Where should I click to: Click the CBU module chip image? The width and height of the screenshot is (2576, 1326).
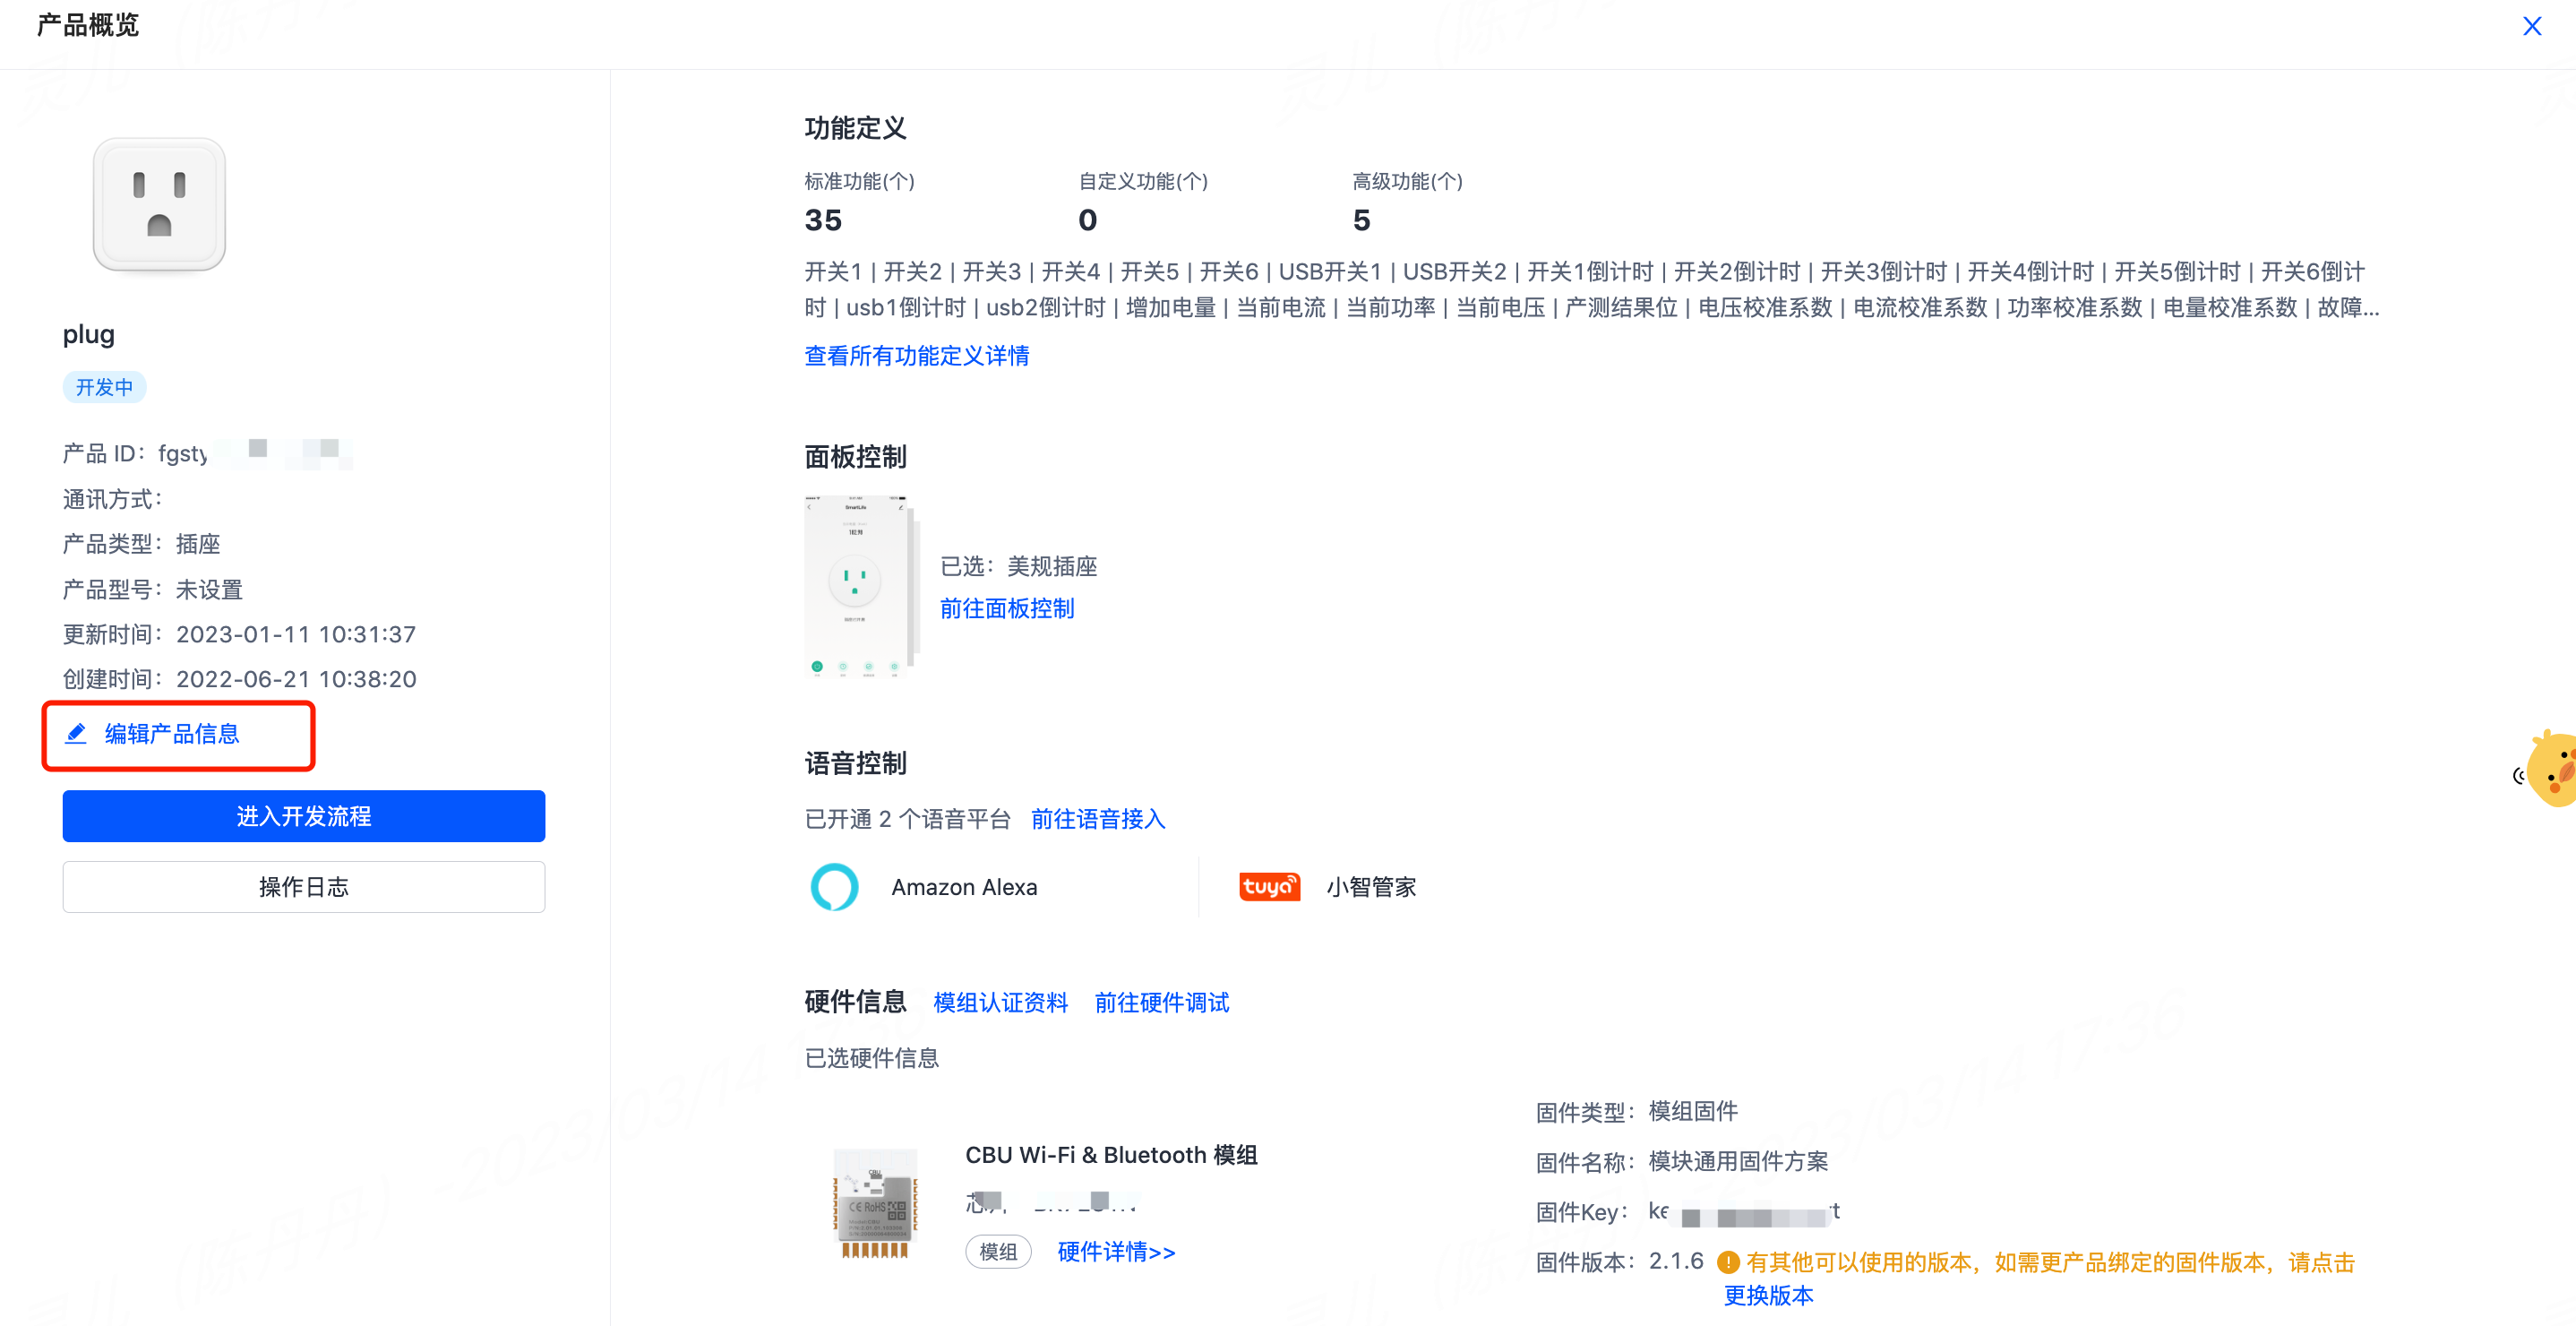[x=875, y=1202]
